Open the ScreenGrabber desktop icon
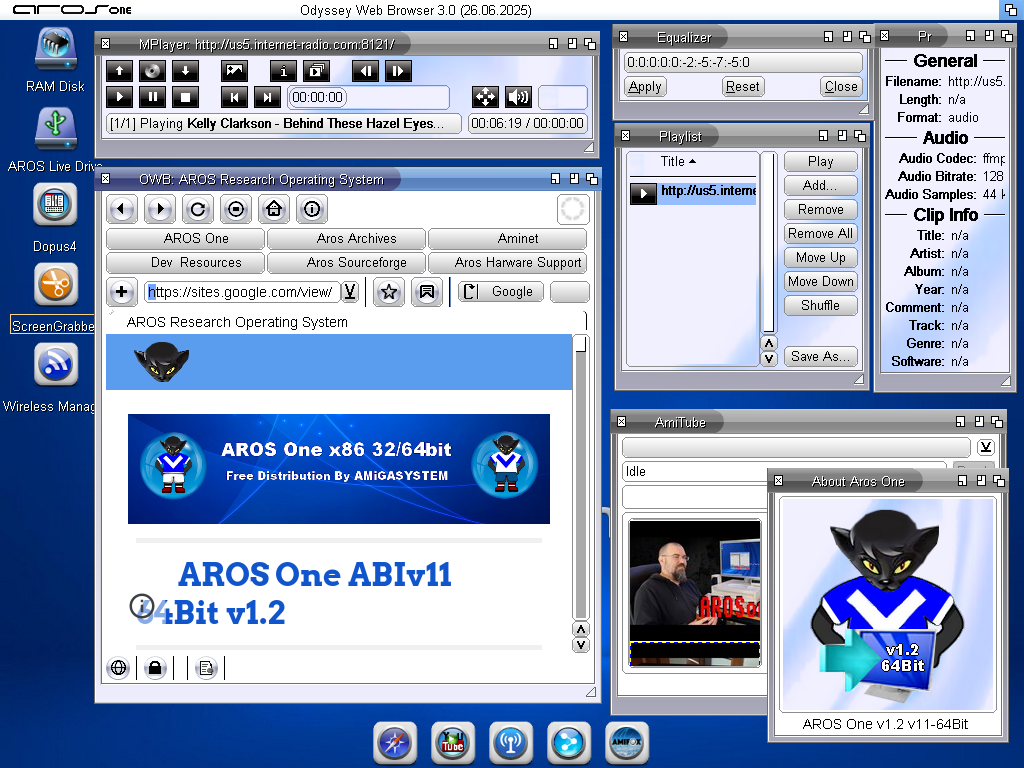Viewport: 1024px width, 768px height. pos(56,285)
